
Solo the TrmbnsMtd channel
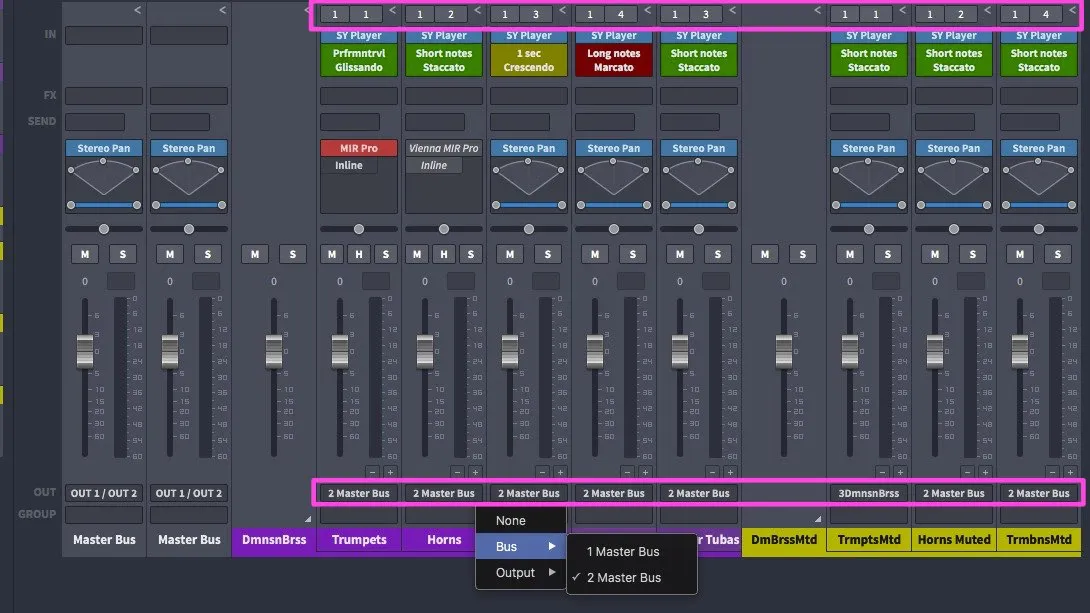click(x=1057, y=254)
